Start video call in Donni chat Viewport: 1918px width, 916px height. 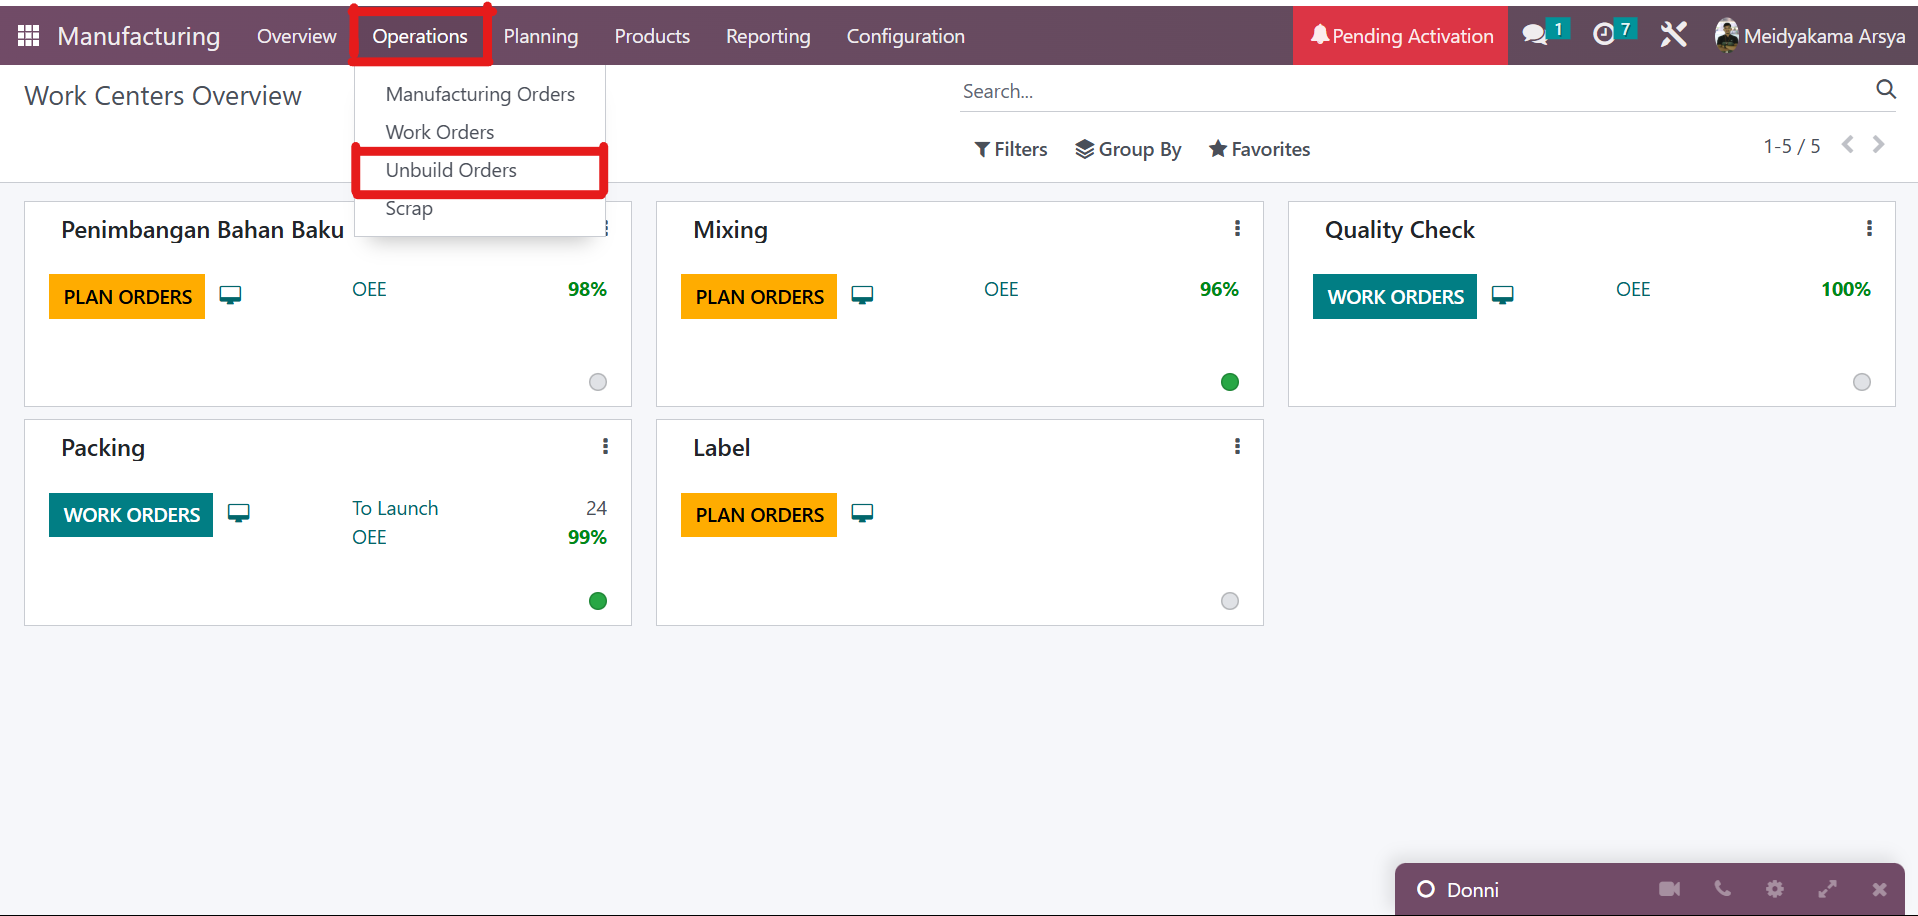click(1669, 889)
